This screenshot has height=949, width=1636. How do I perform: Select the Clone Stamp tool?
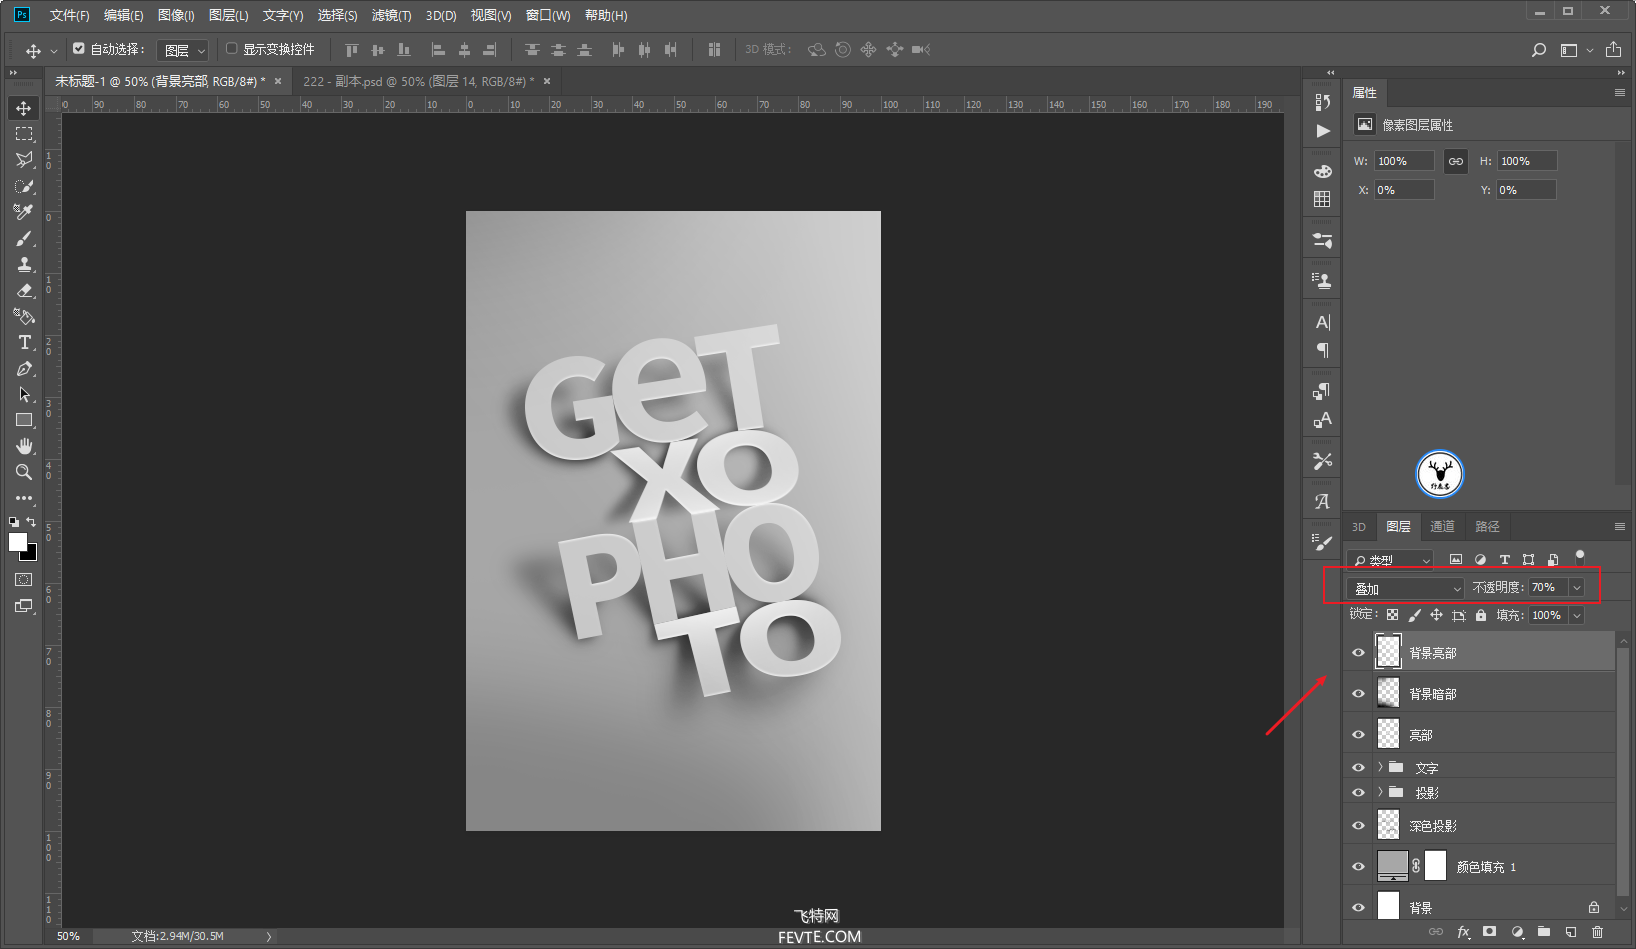click(24, 264)
